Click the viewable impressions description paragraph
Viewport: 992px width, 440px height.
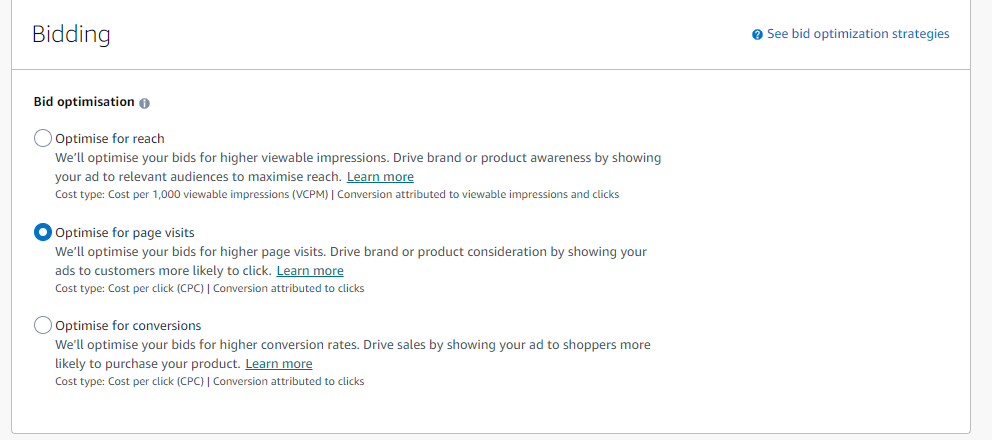click(x=358, y=167)
